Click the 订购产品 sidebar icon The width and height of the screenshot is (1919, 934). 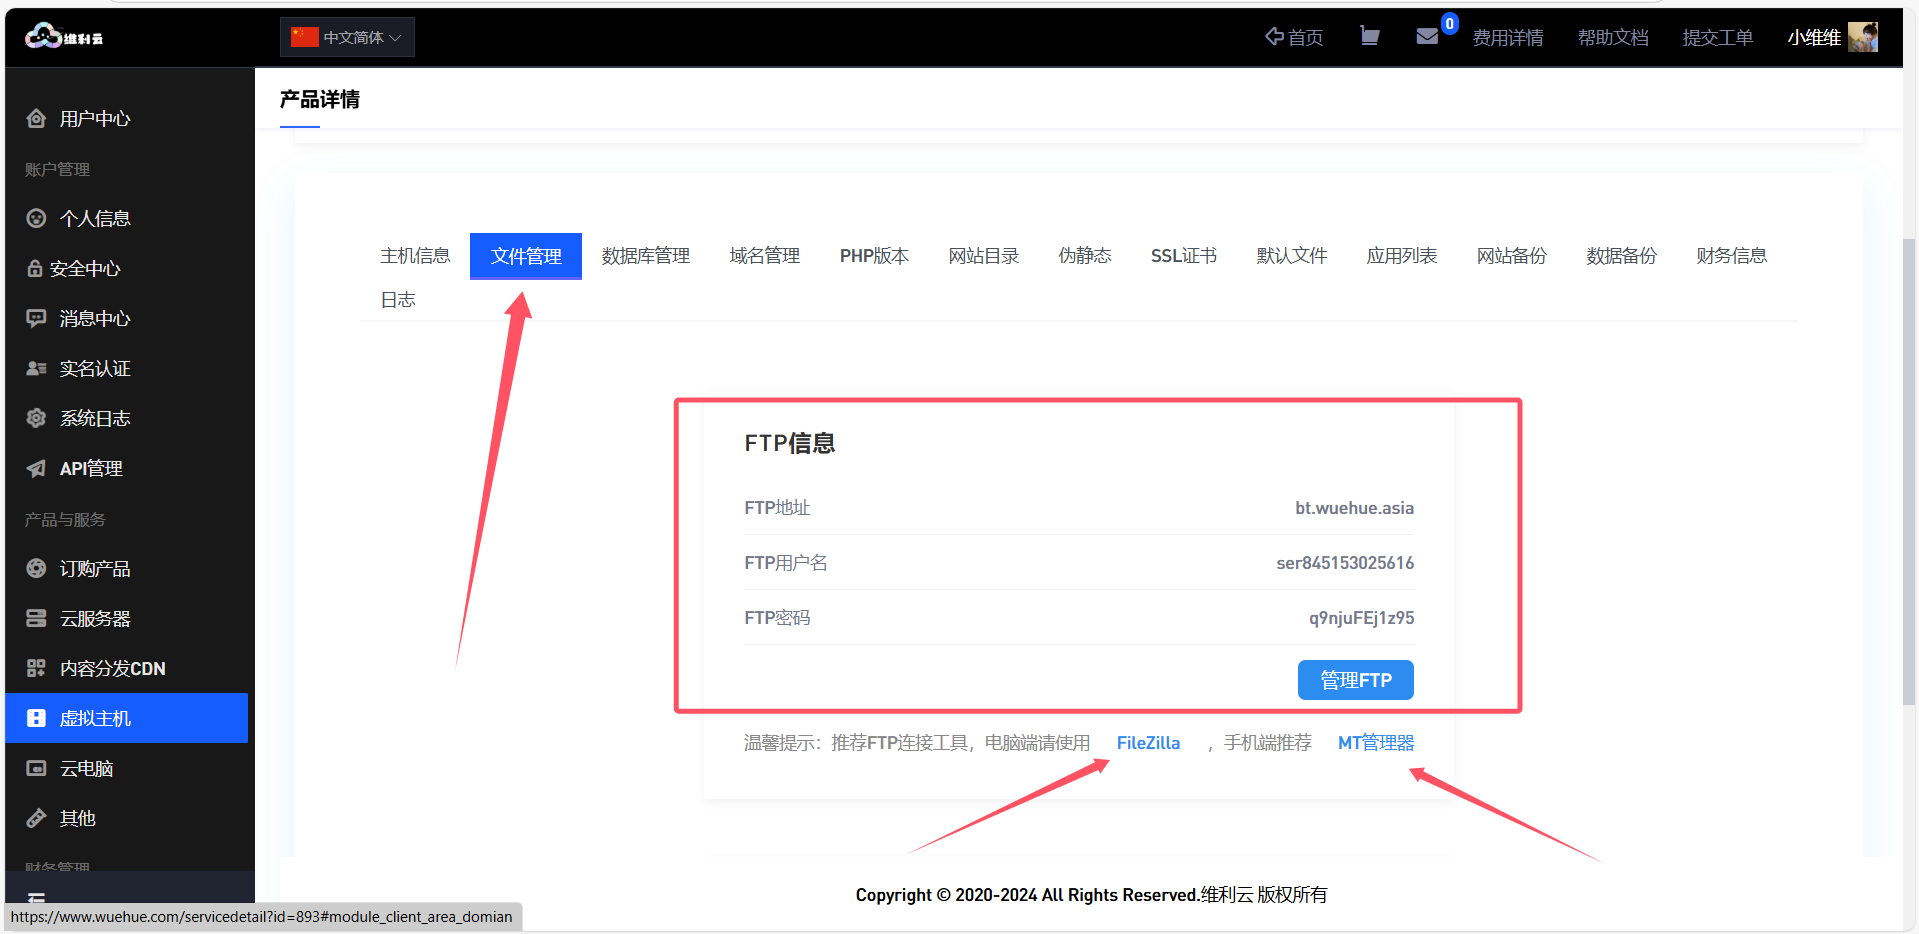[x=36, y=568]
